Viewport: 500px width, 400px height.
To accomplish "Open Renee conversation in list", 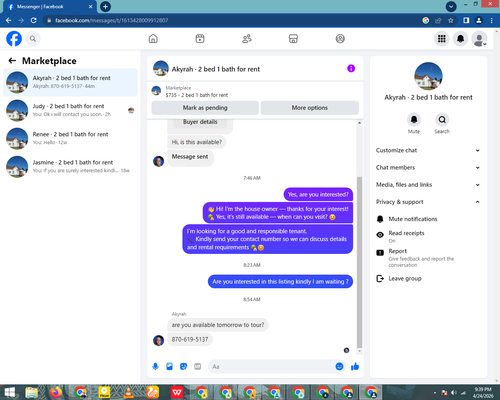I will coord(70,138).
